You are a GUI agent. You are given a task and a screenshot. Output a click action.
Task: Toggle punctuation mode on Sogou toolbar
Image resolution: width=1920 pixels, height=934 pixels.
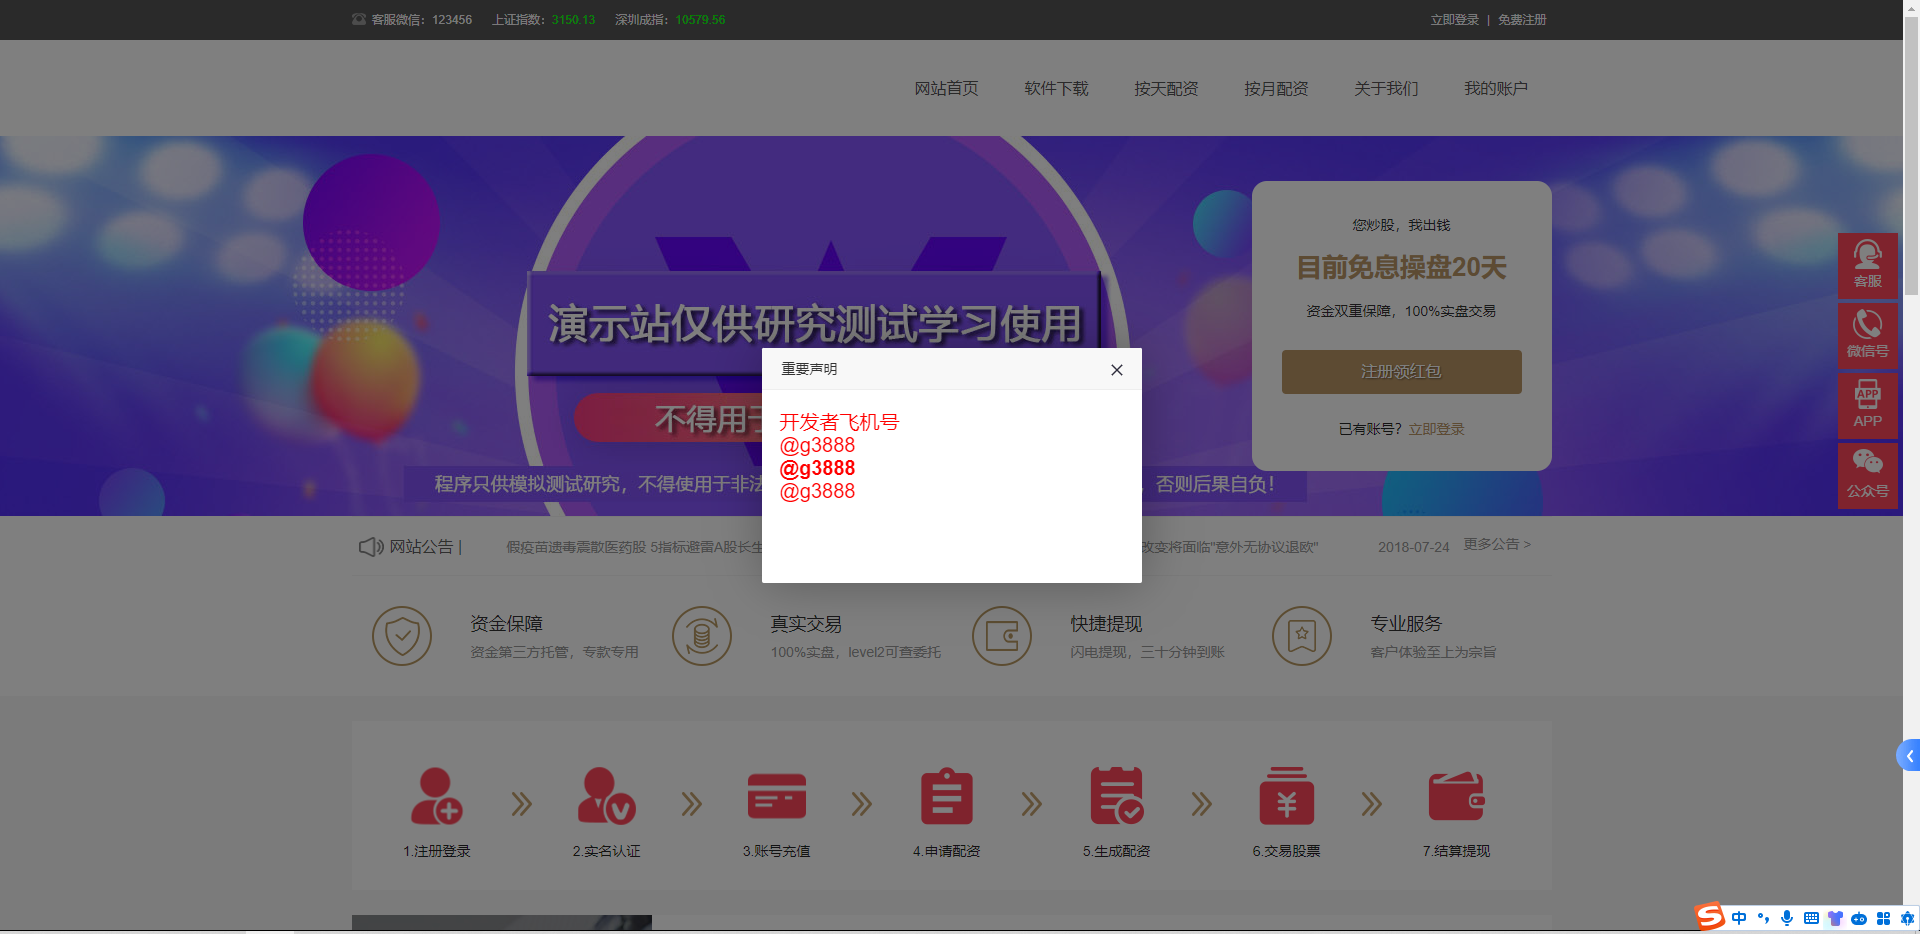(1762, 917)
